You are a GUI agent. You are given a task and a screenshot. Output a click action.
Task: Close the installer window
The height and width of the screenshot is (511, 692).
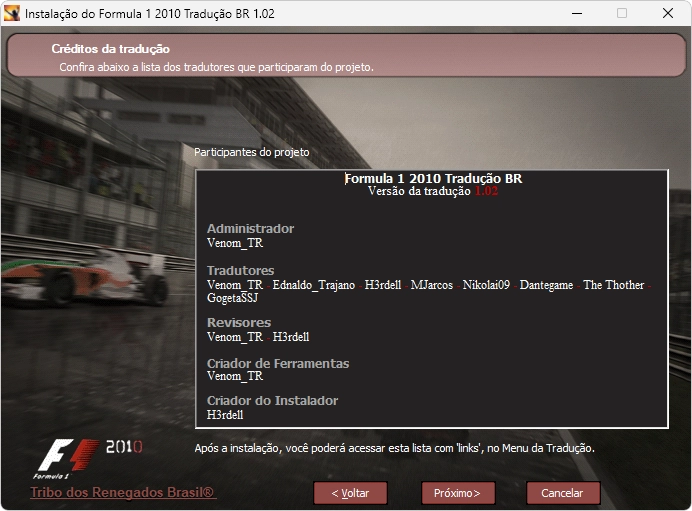tap(667, 14)
